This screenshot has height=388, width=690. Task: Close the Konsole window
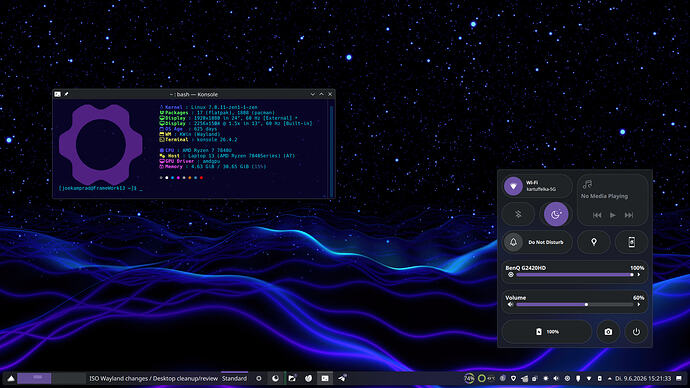pos(330,94)
